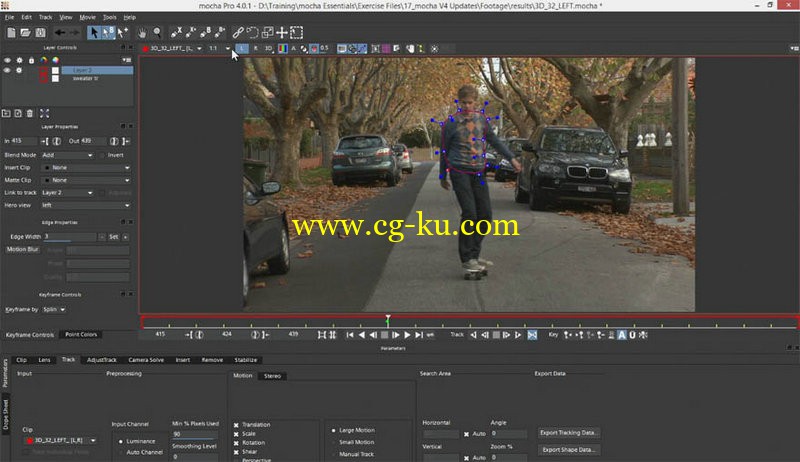Select the Transform dashed-box tool
This screenshot has height=462, width=800.
pos(296,33)
